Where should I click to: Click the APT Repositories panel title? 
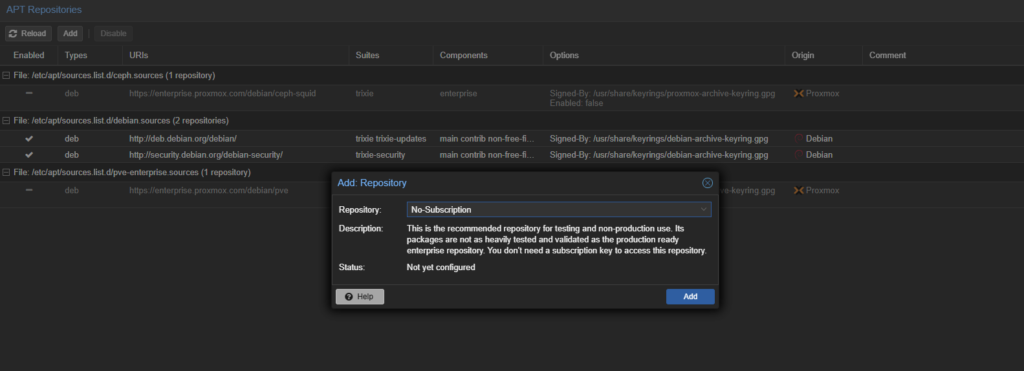pos(44,10)
